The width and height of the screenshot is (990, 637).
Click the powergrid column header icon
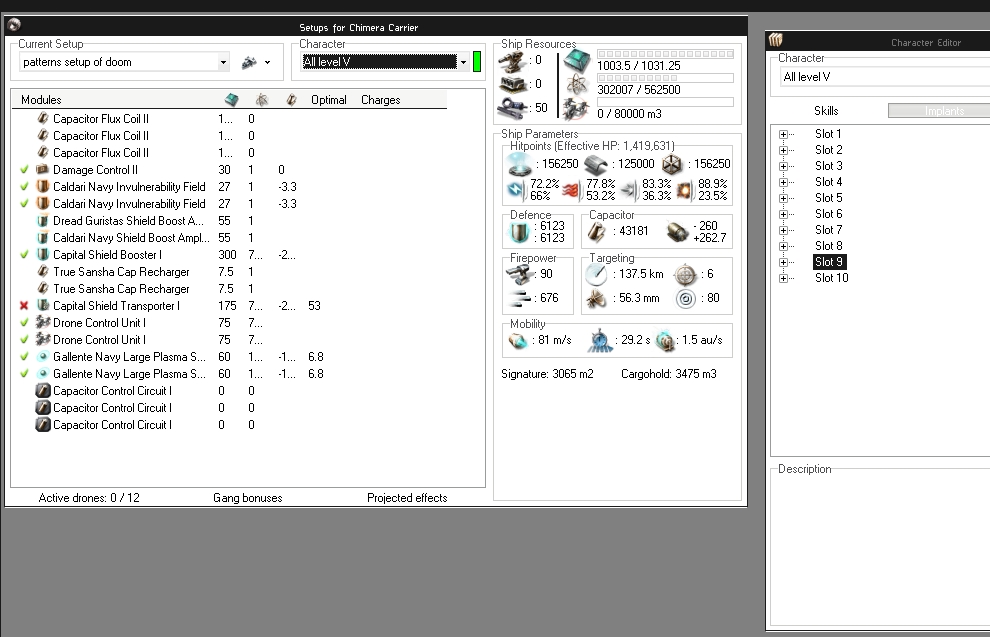point(261,100)
